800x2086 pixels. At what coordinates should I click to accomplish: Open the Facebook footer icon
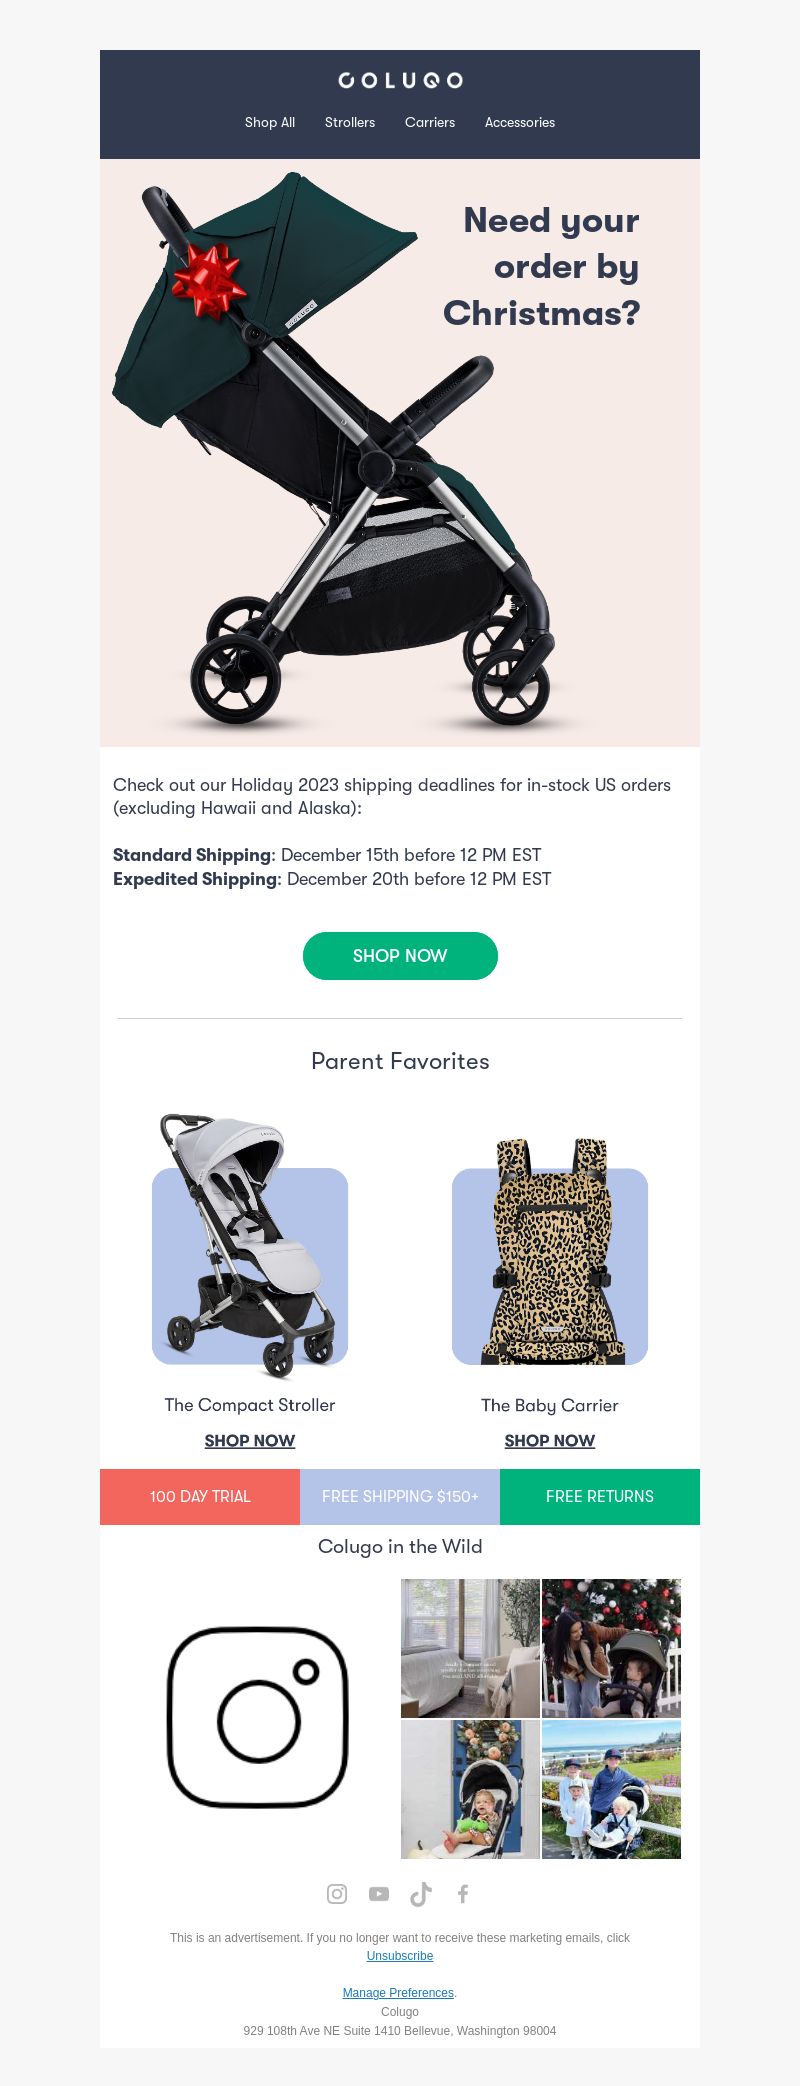tap(463, 1894)
